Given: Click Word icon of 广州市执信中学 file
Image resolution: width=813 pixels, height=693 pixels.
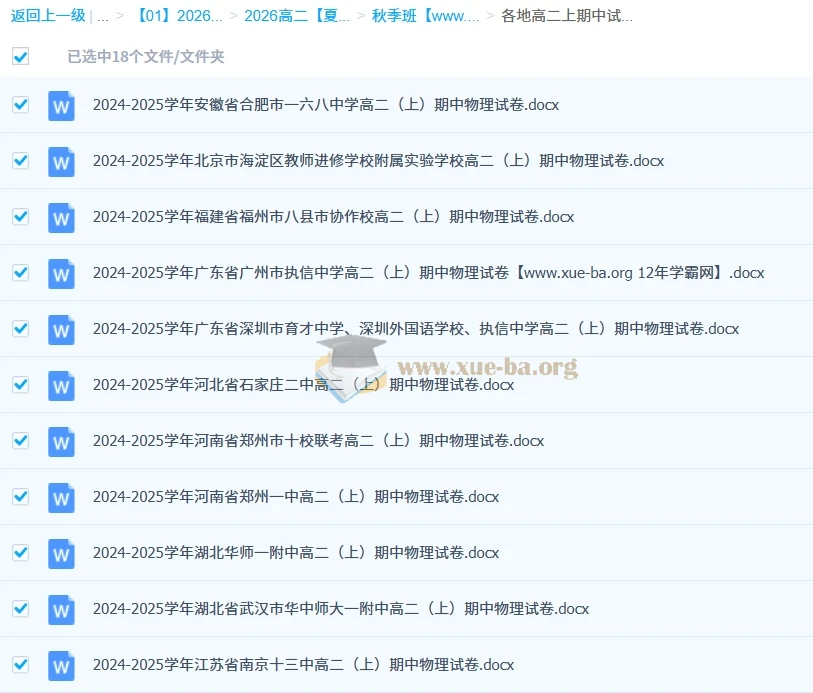Looking at the screenshot, I should tap(61, 273).
